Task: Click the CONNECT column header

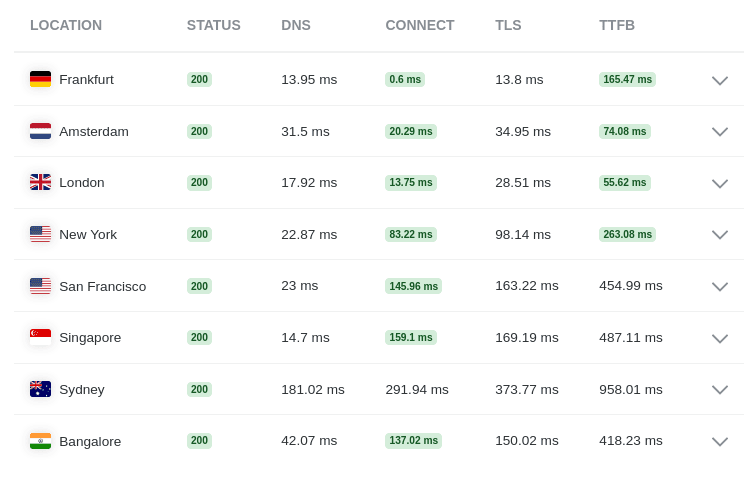Action: 420,25
